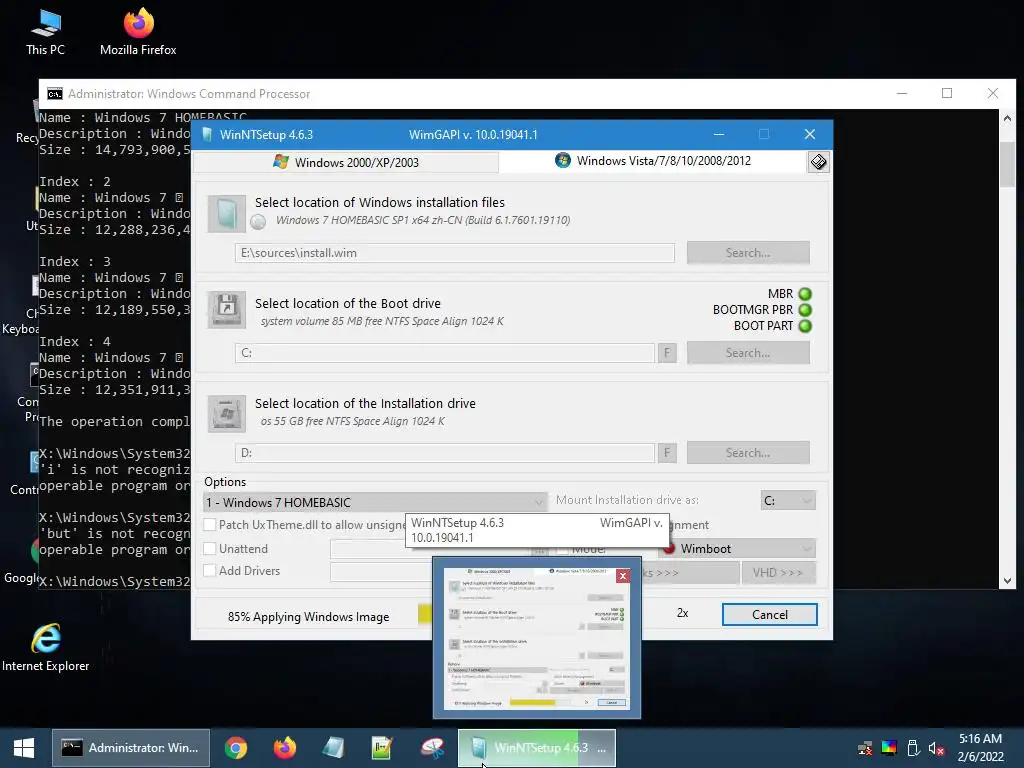This screenshot has width=1024, height=768.
Task: Click the MBR green status light
Action: coord(805,294)
